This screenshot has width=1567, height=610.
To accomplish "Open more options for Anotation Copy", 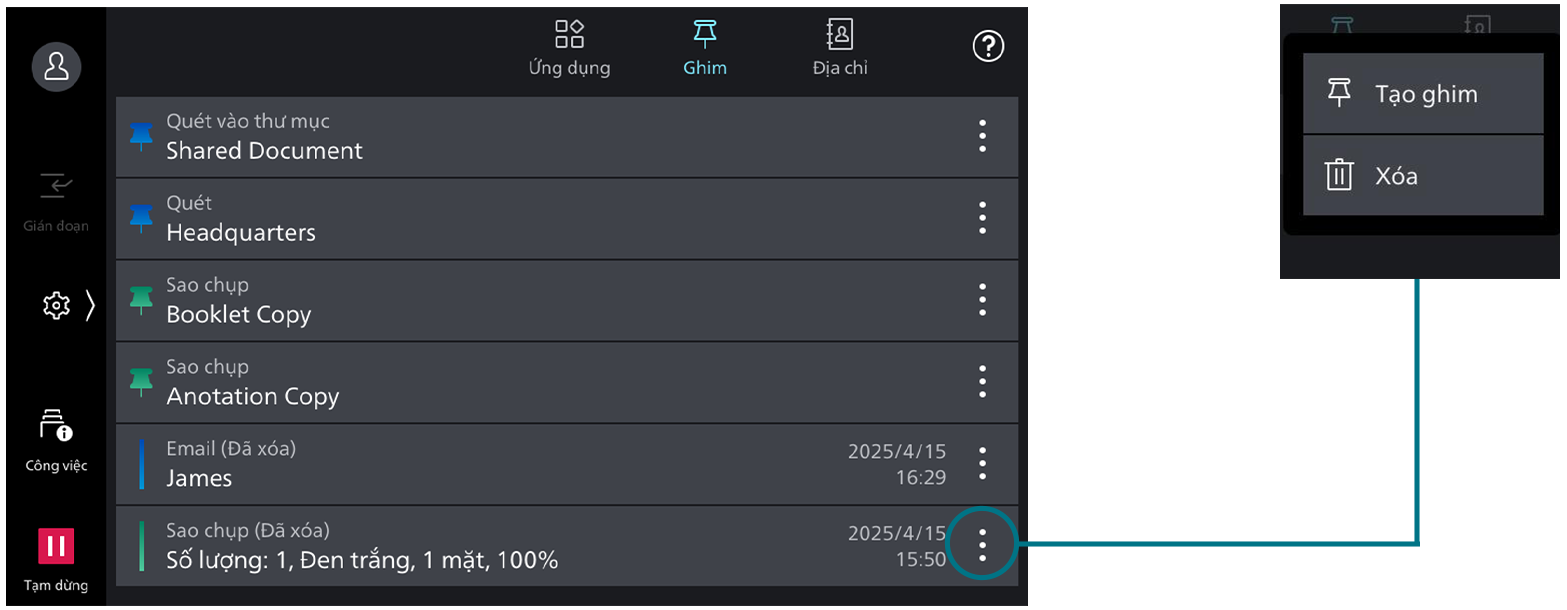I will 982,382.
